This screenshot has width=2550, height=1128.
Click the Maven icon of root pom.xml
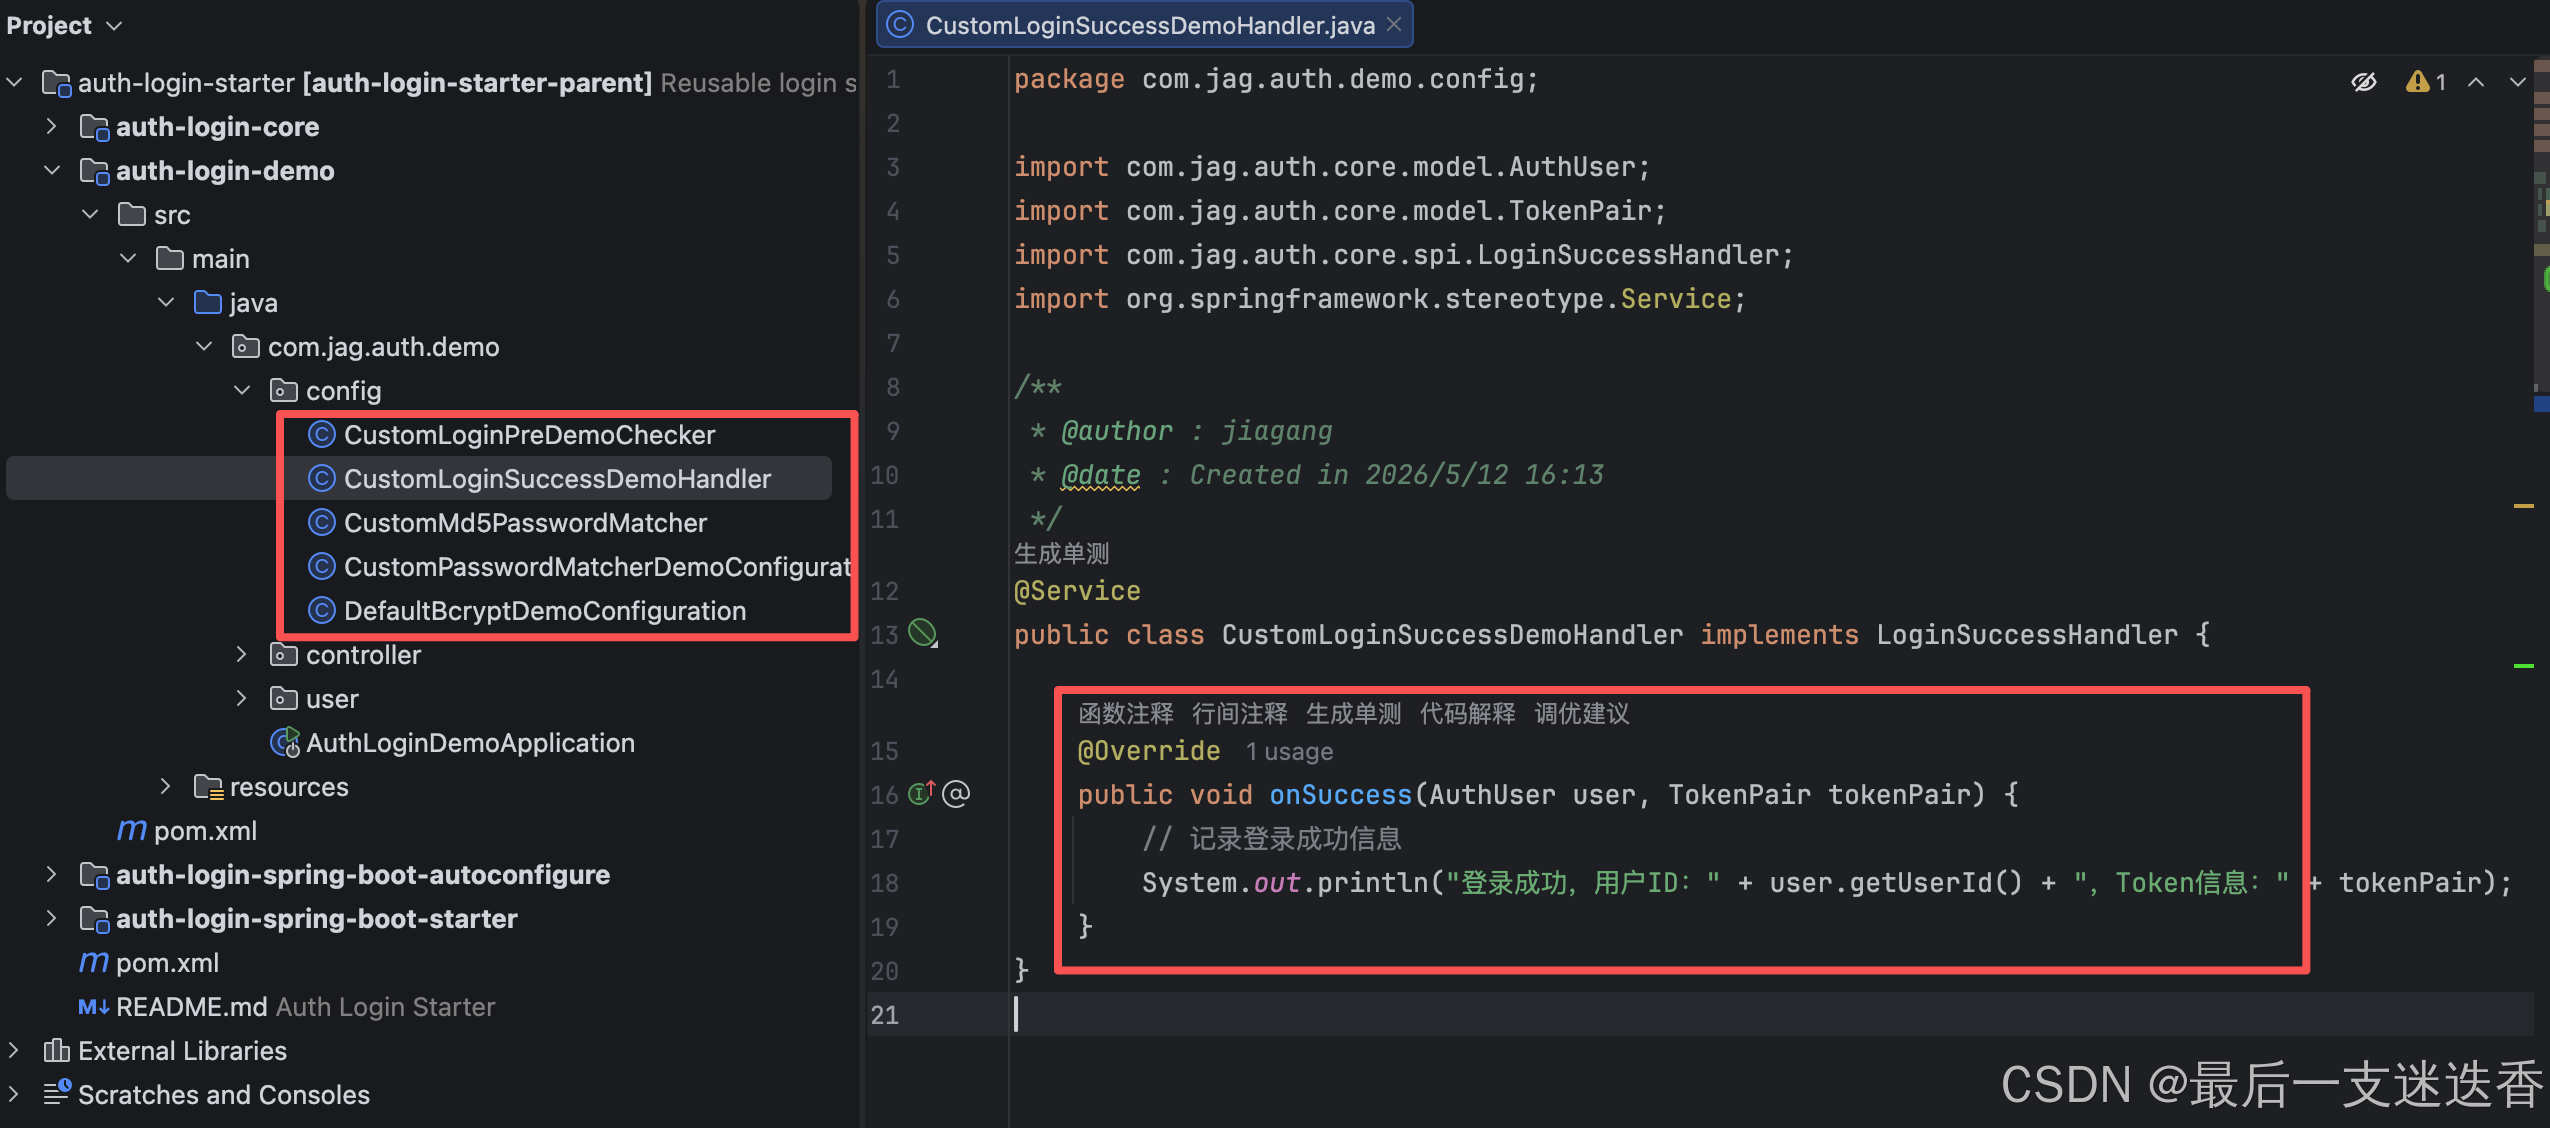point(94,963)
